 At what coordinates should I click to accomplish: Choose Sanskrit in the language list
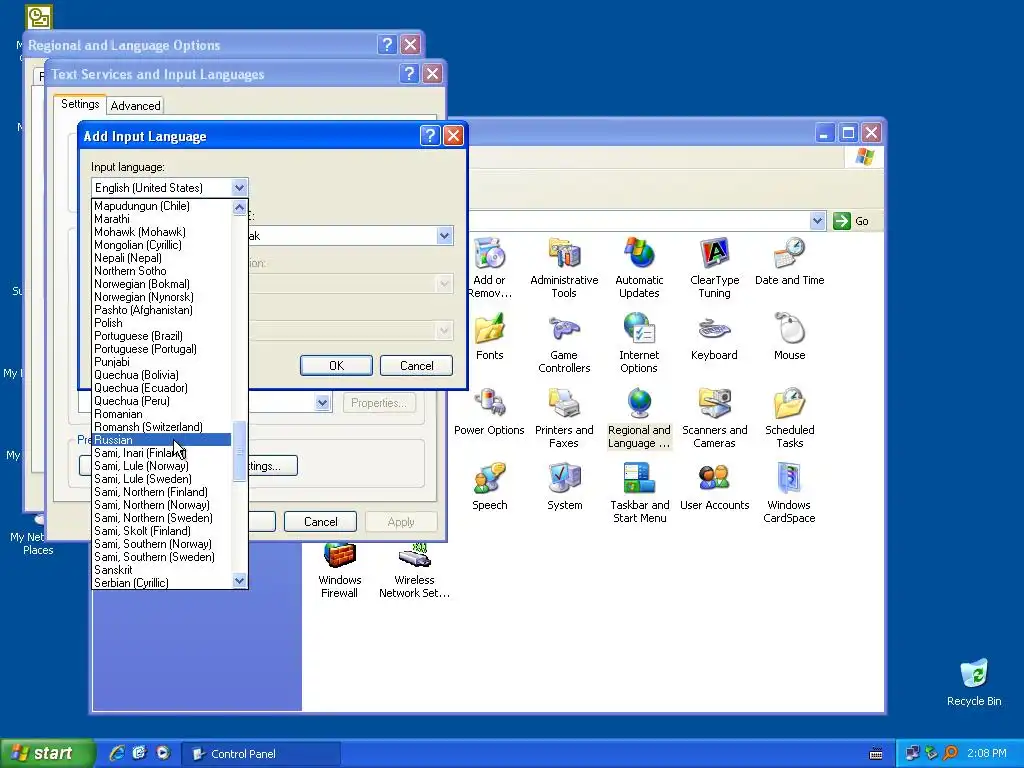click(162, 570)
